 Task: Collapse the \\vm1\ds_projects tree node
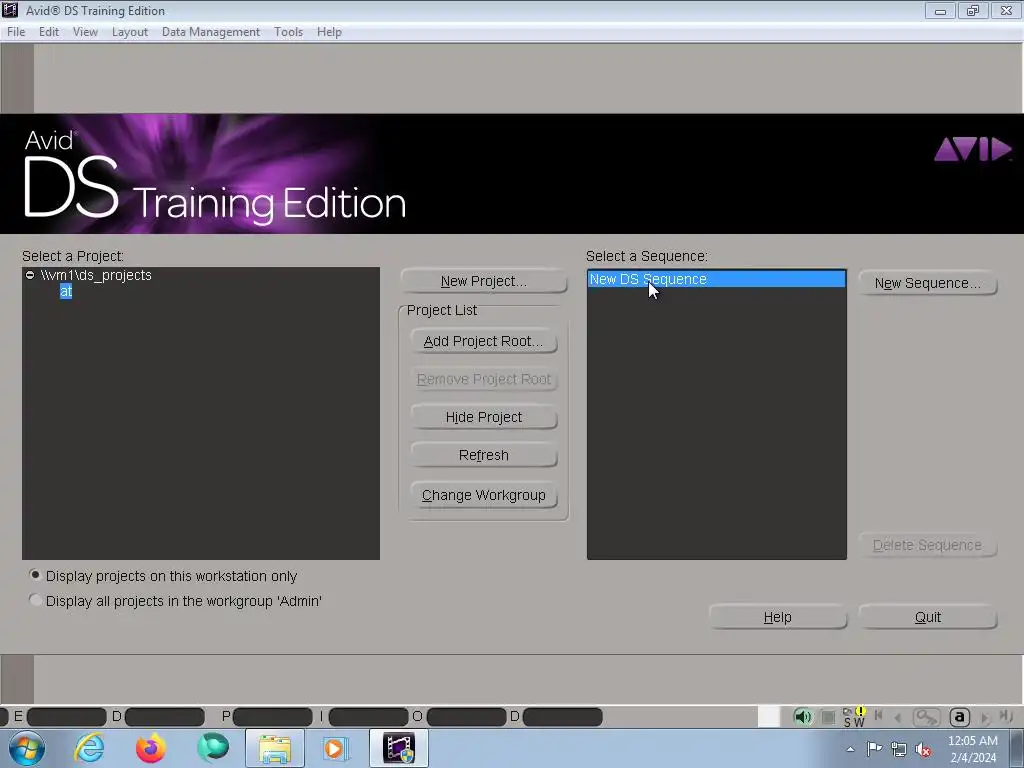tap(30, 275)
